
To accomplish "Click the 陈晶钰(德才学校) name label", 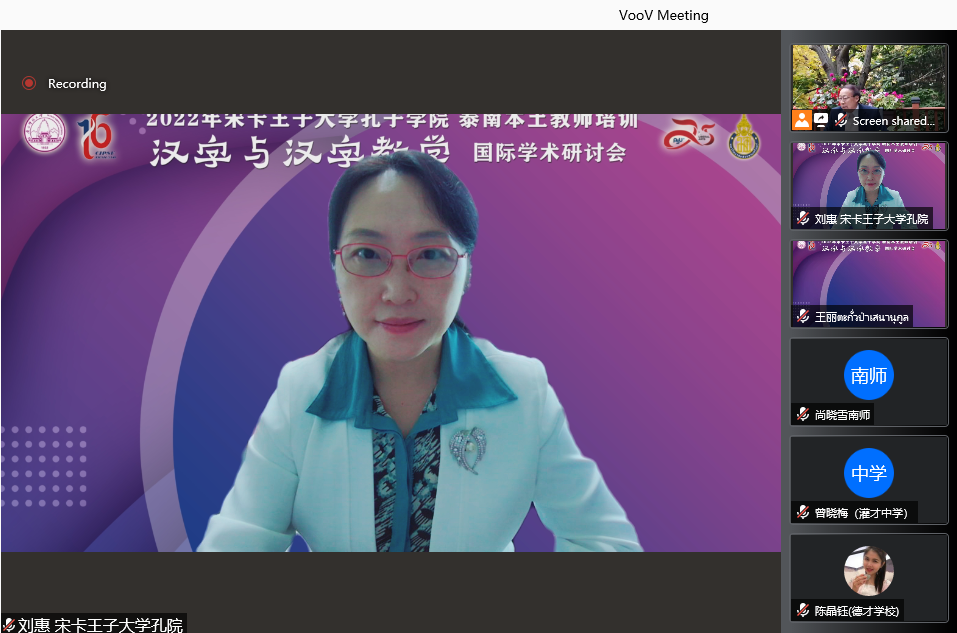I will (x=856, y=611).
